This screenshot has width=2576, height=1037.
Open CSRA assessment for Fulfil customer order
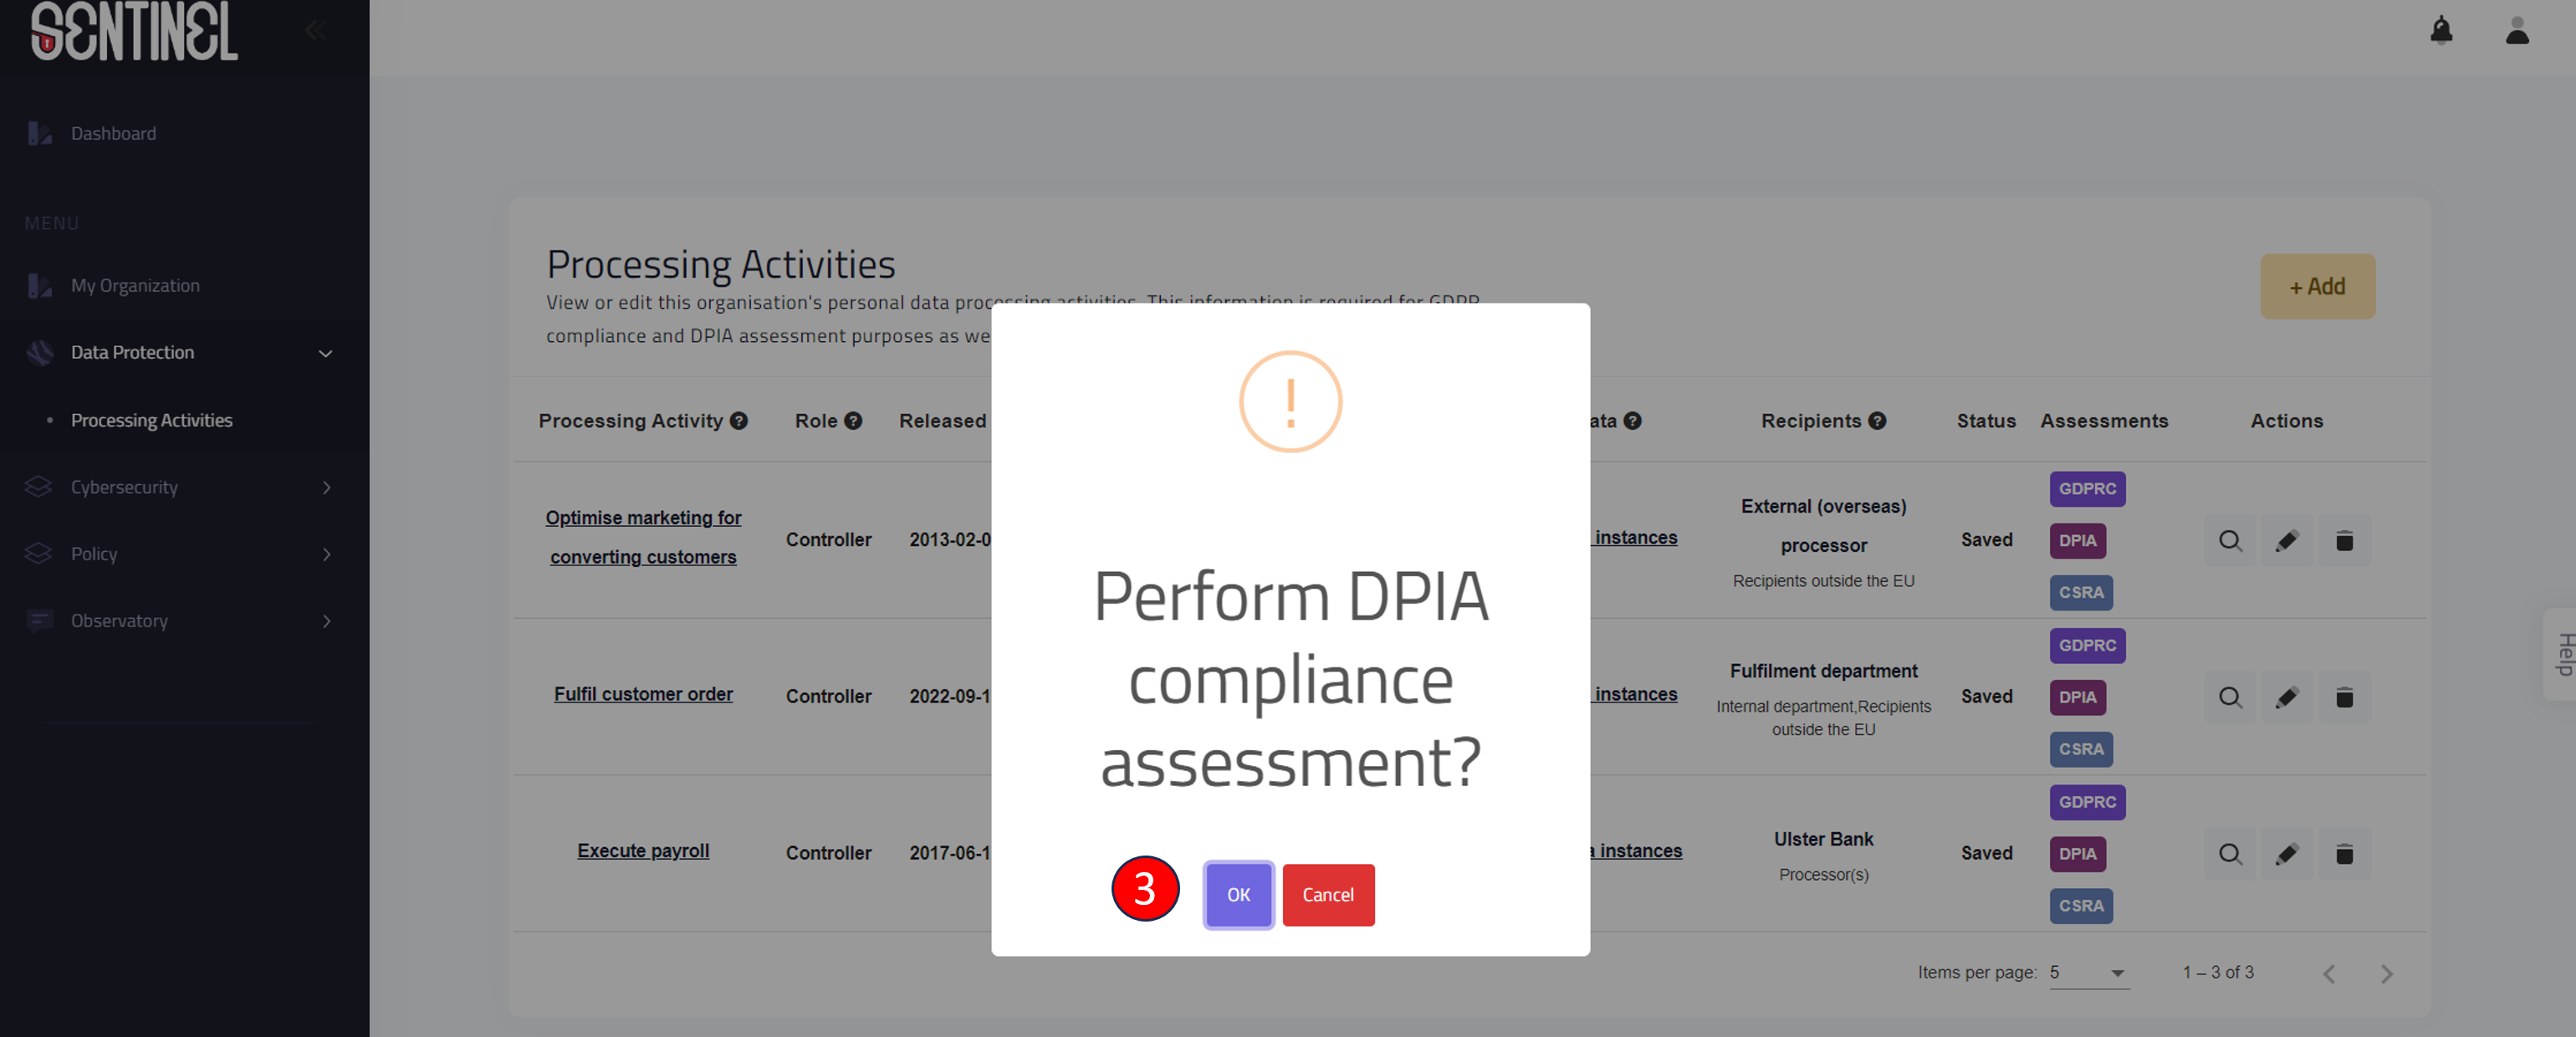(x=2081, y=750)
